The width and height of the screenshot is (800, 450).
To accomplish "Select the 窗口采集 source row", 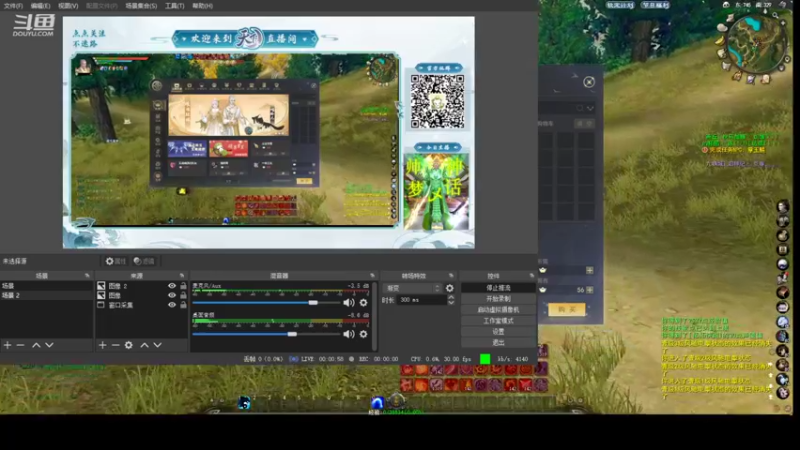I will coord(141,305).
